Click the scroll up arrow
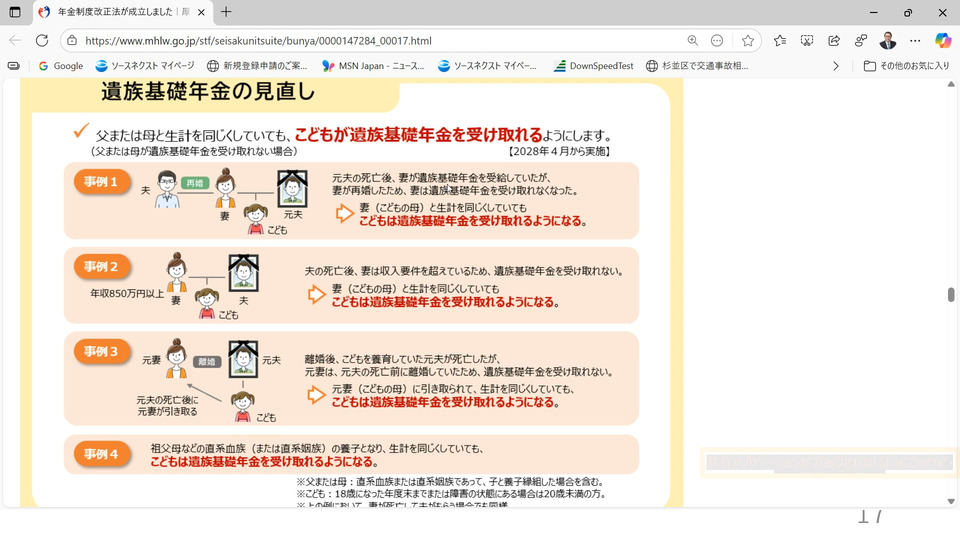This screenshot has height=540, width=960. point(951,84)
